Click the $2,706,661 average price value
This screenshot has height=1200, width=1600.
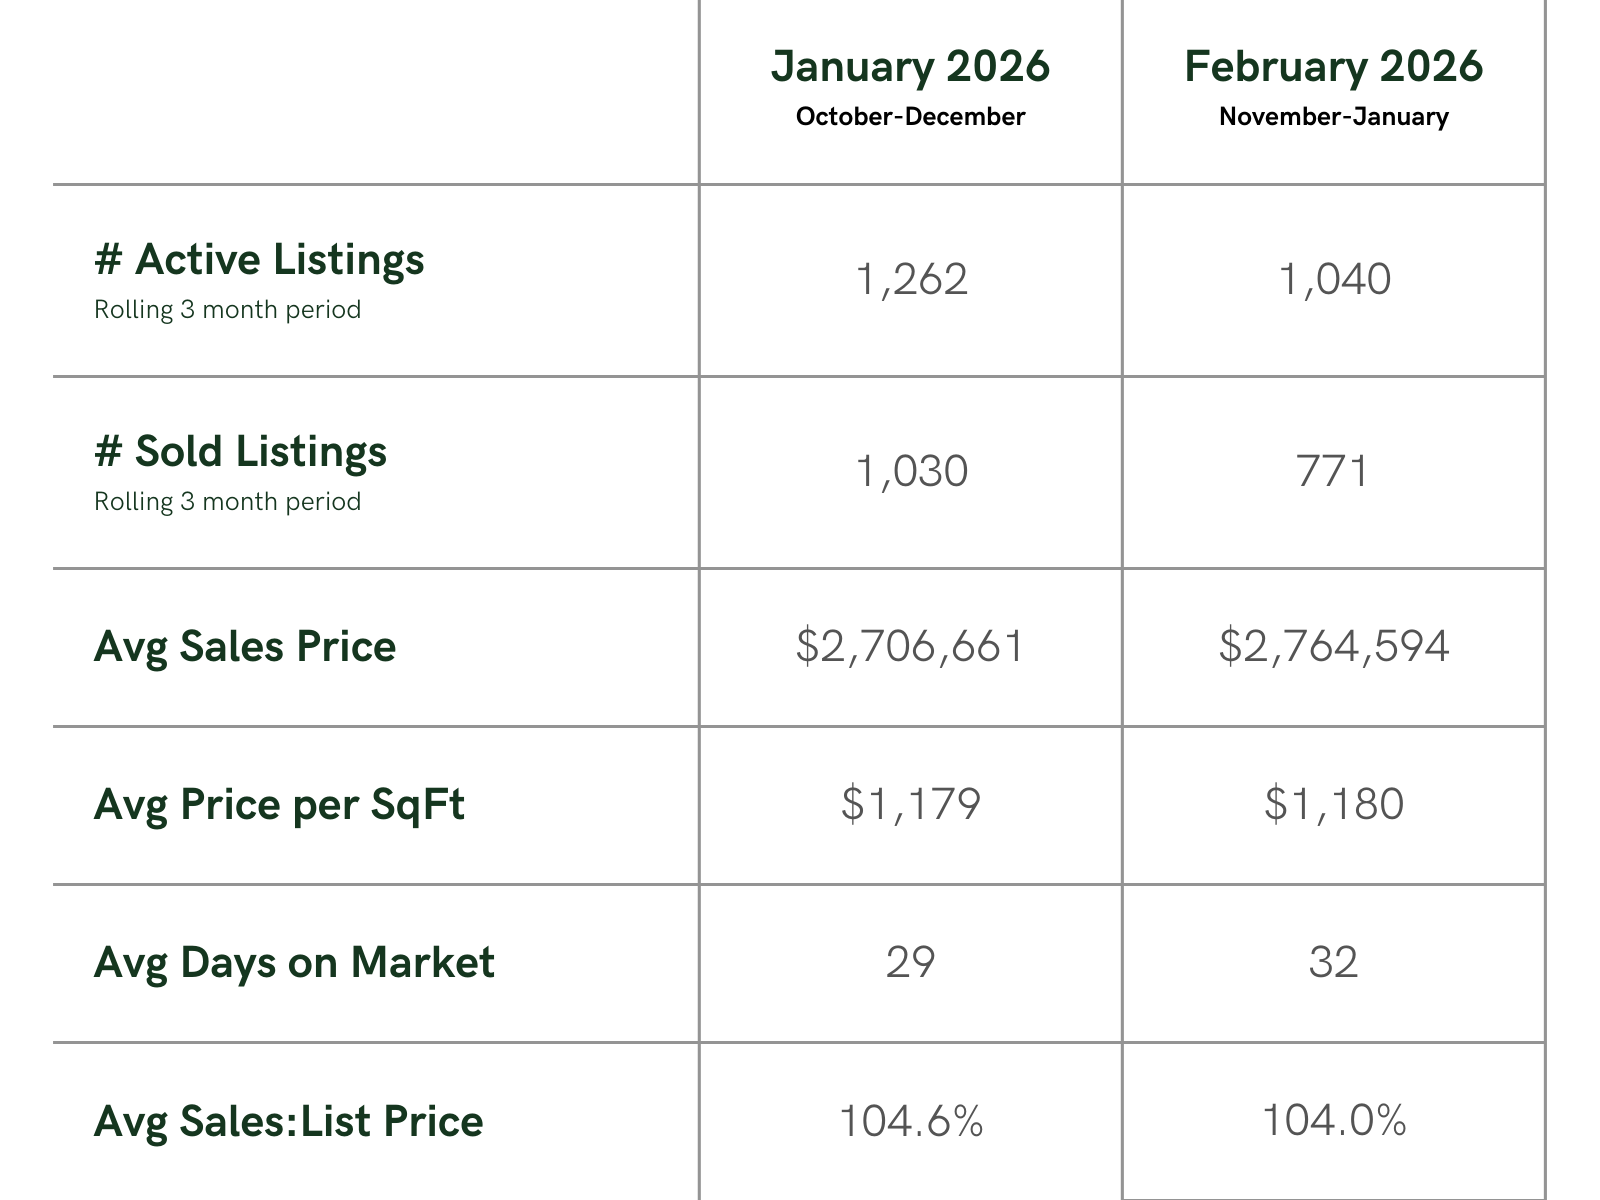[x=910, y=646]
